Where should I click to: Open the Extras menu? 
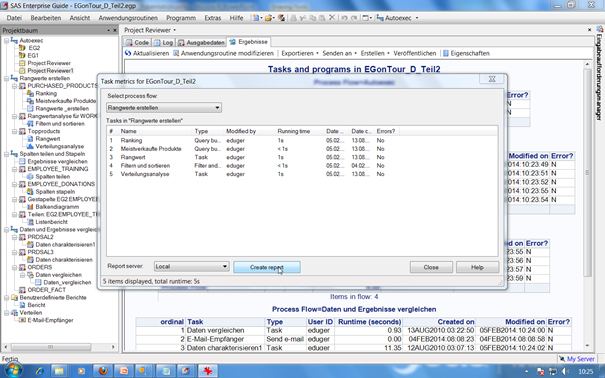pyautogui.click(x=213, y=18)
